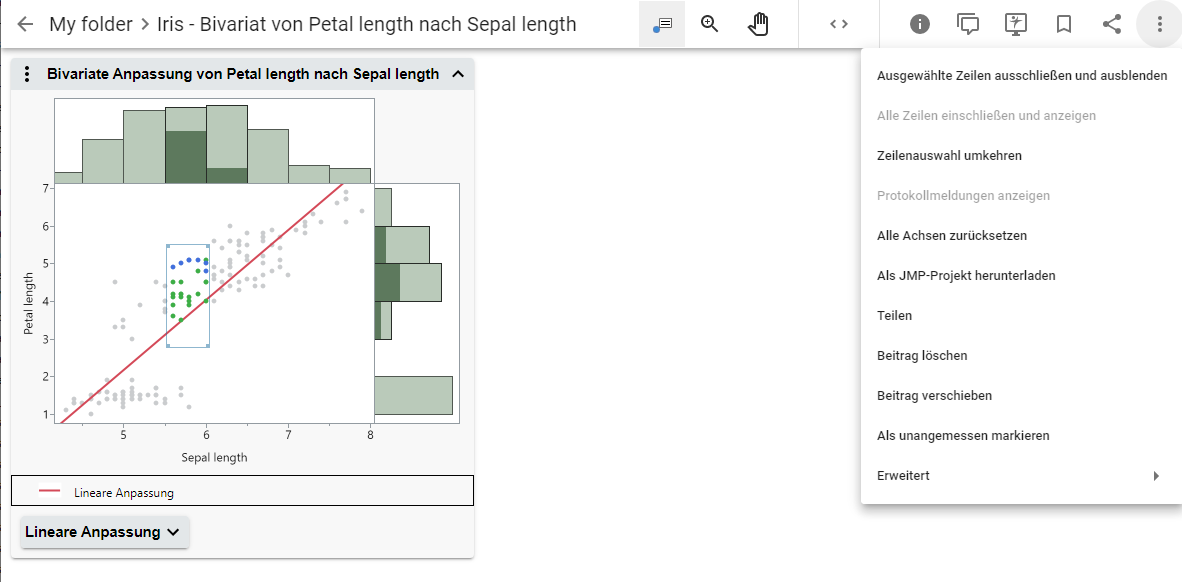
Task: Select Als JMP-Projekt herunterladen
Action: (x=966, y=276)
